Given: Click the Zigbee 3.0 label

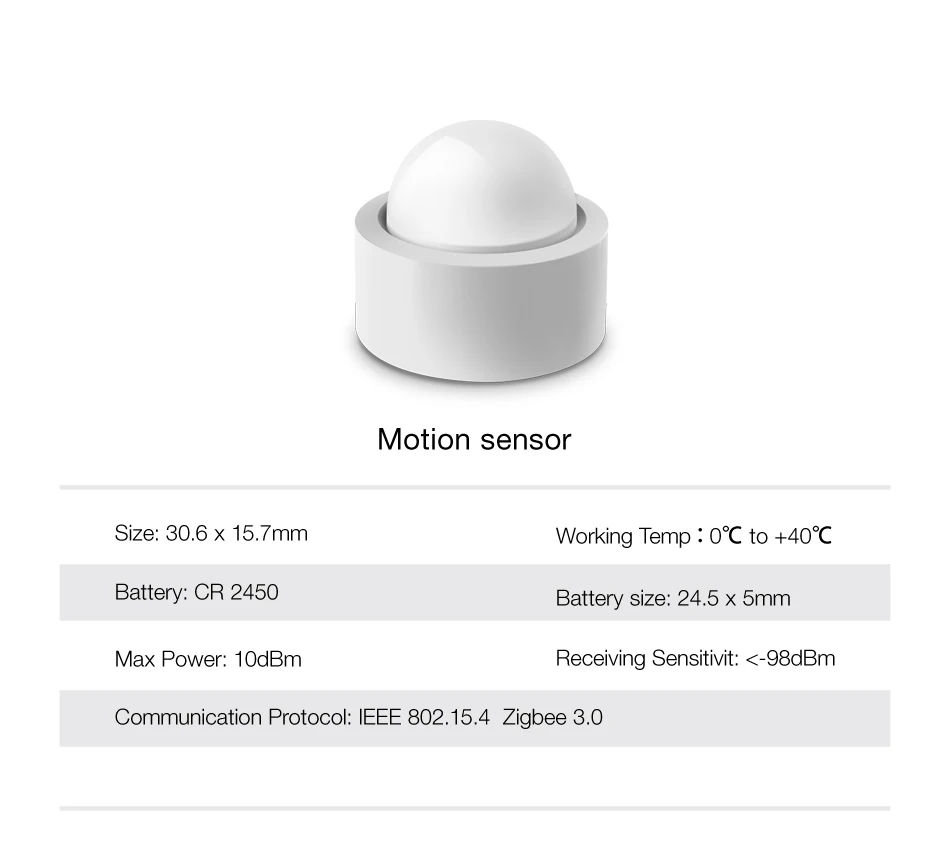Looking at the screenshot, I should pos(553,717).
